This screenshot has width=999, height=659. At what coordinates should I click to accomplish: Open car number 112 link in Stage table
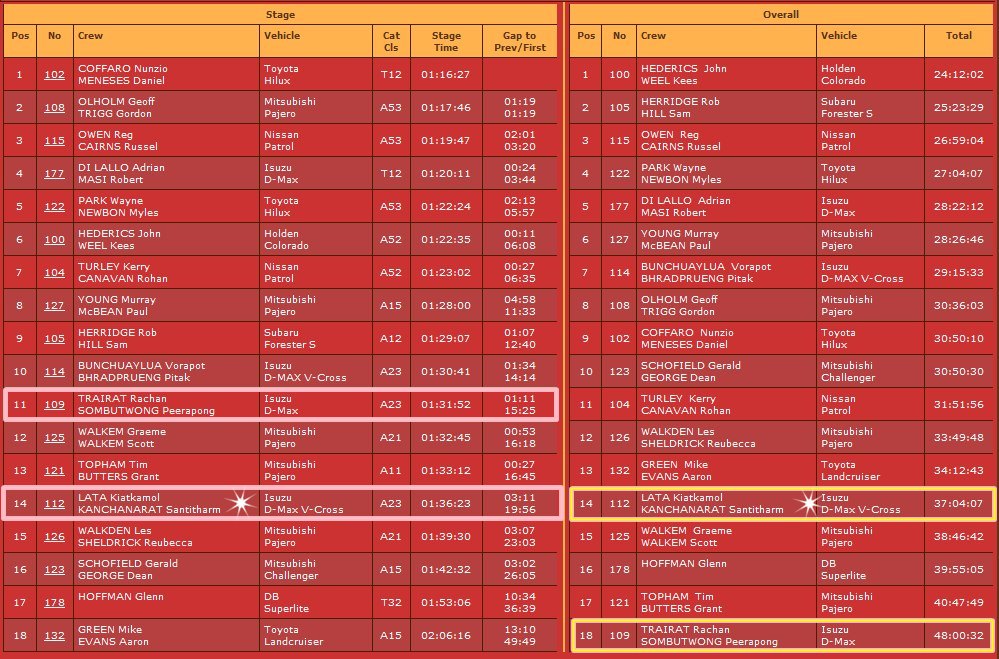54,503
